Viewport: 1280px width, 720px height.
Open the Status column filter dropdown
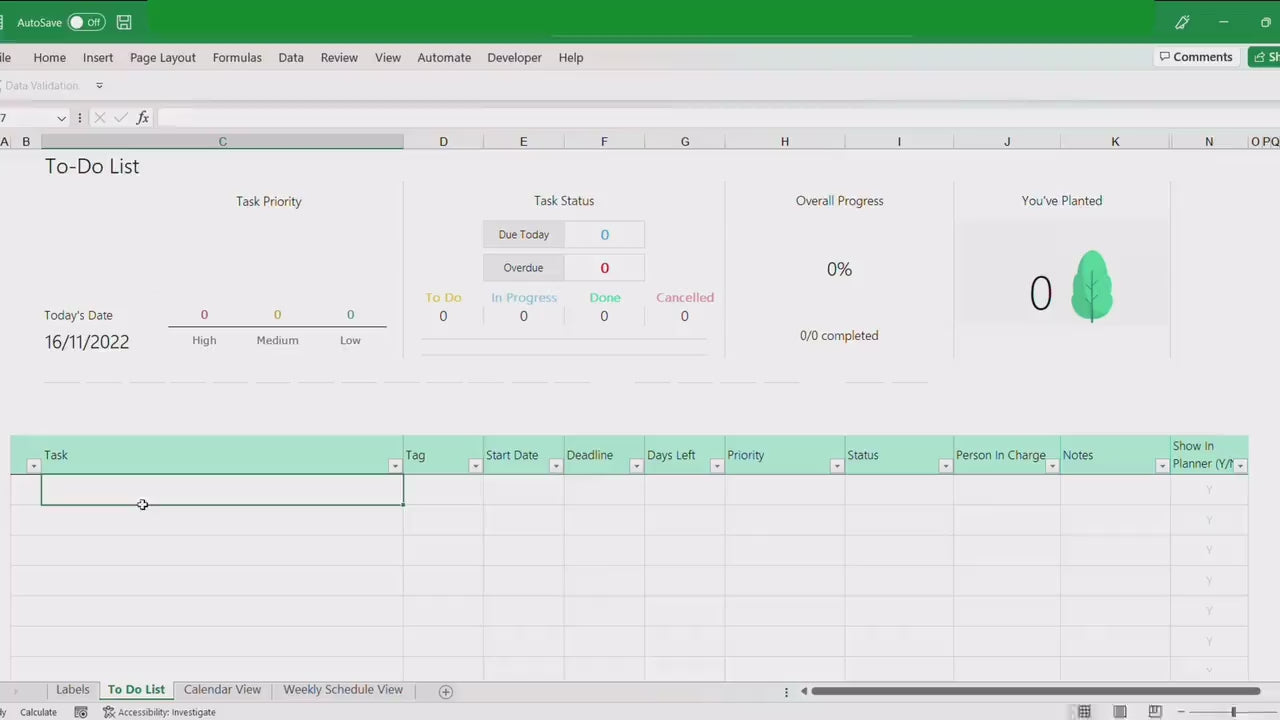point(945,466)
